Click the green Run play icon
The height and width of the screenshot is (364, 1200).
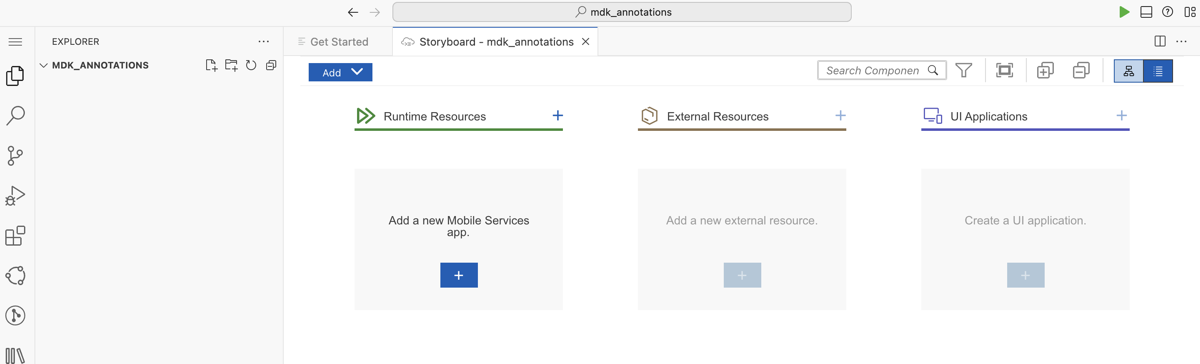(x=1124, y=12)
